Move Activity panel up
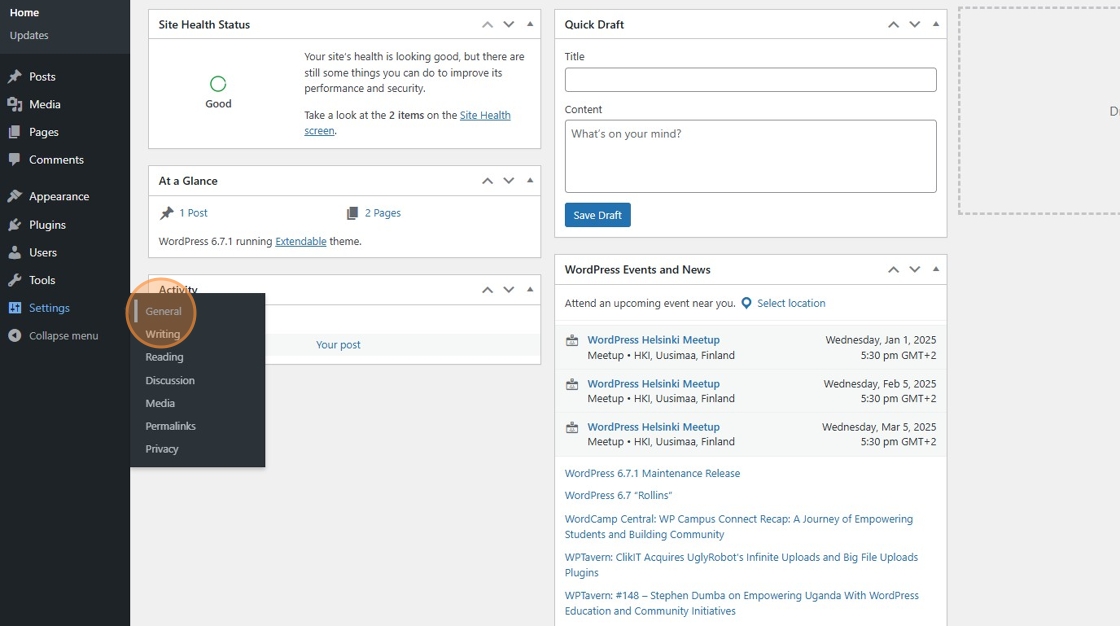This screenshot has height=626, width=1120. 487,289
